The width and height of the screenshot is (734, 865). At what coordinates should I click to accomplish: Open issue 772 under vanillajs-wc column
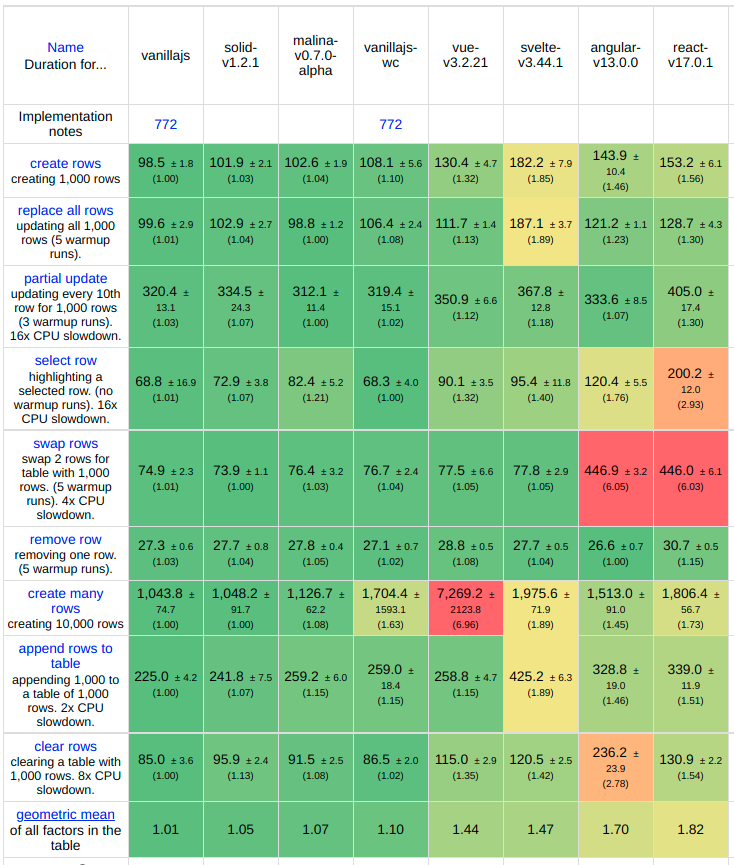pyautogui.click(x=390, y=124)
